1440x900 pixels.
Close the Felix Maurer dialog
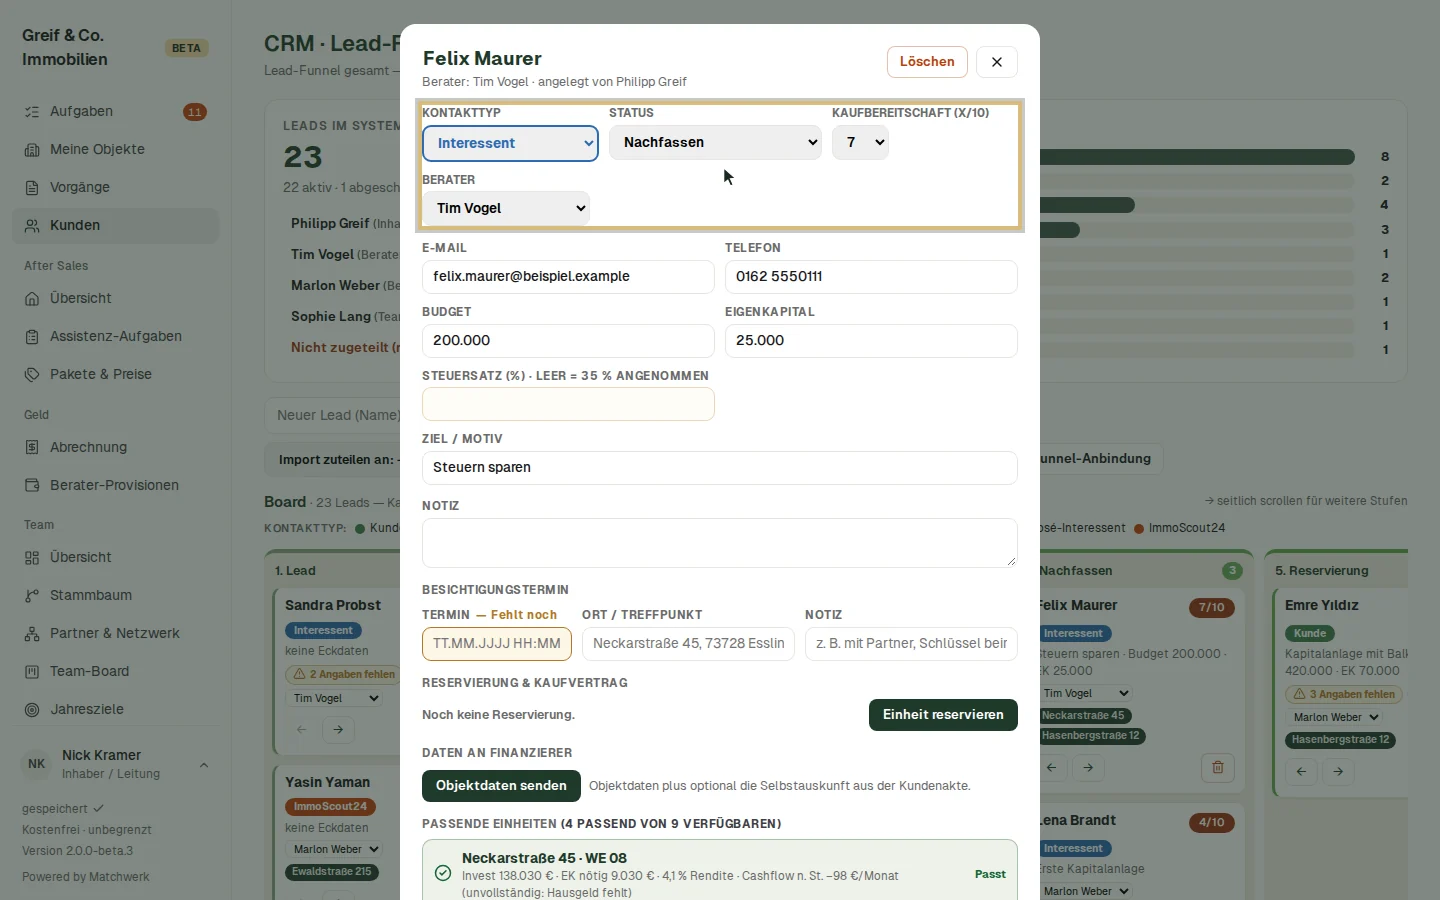(x=997, y=62)
